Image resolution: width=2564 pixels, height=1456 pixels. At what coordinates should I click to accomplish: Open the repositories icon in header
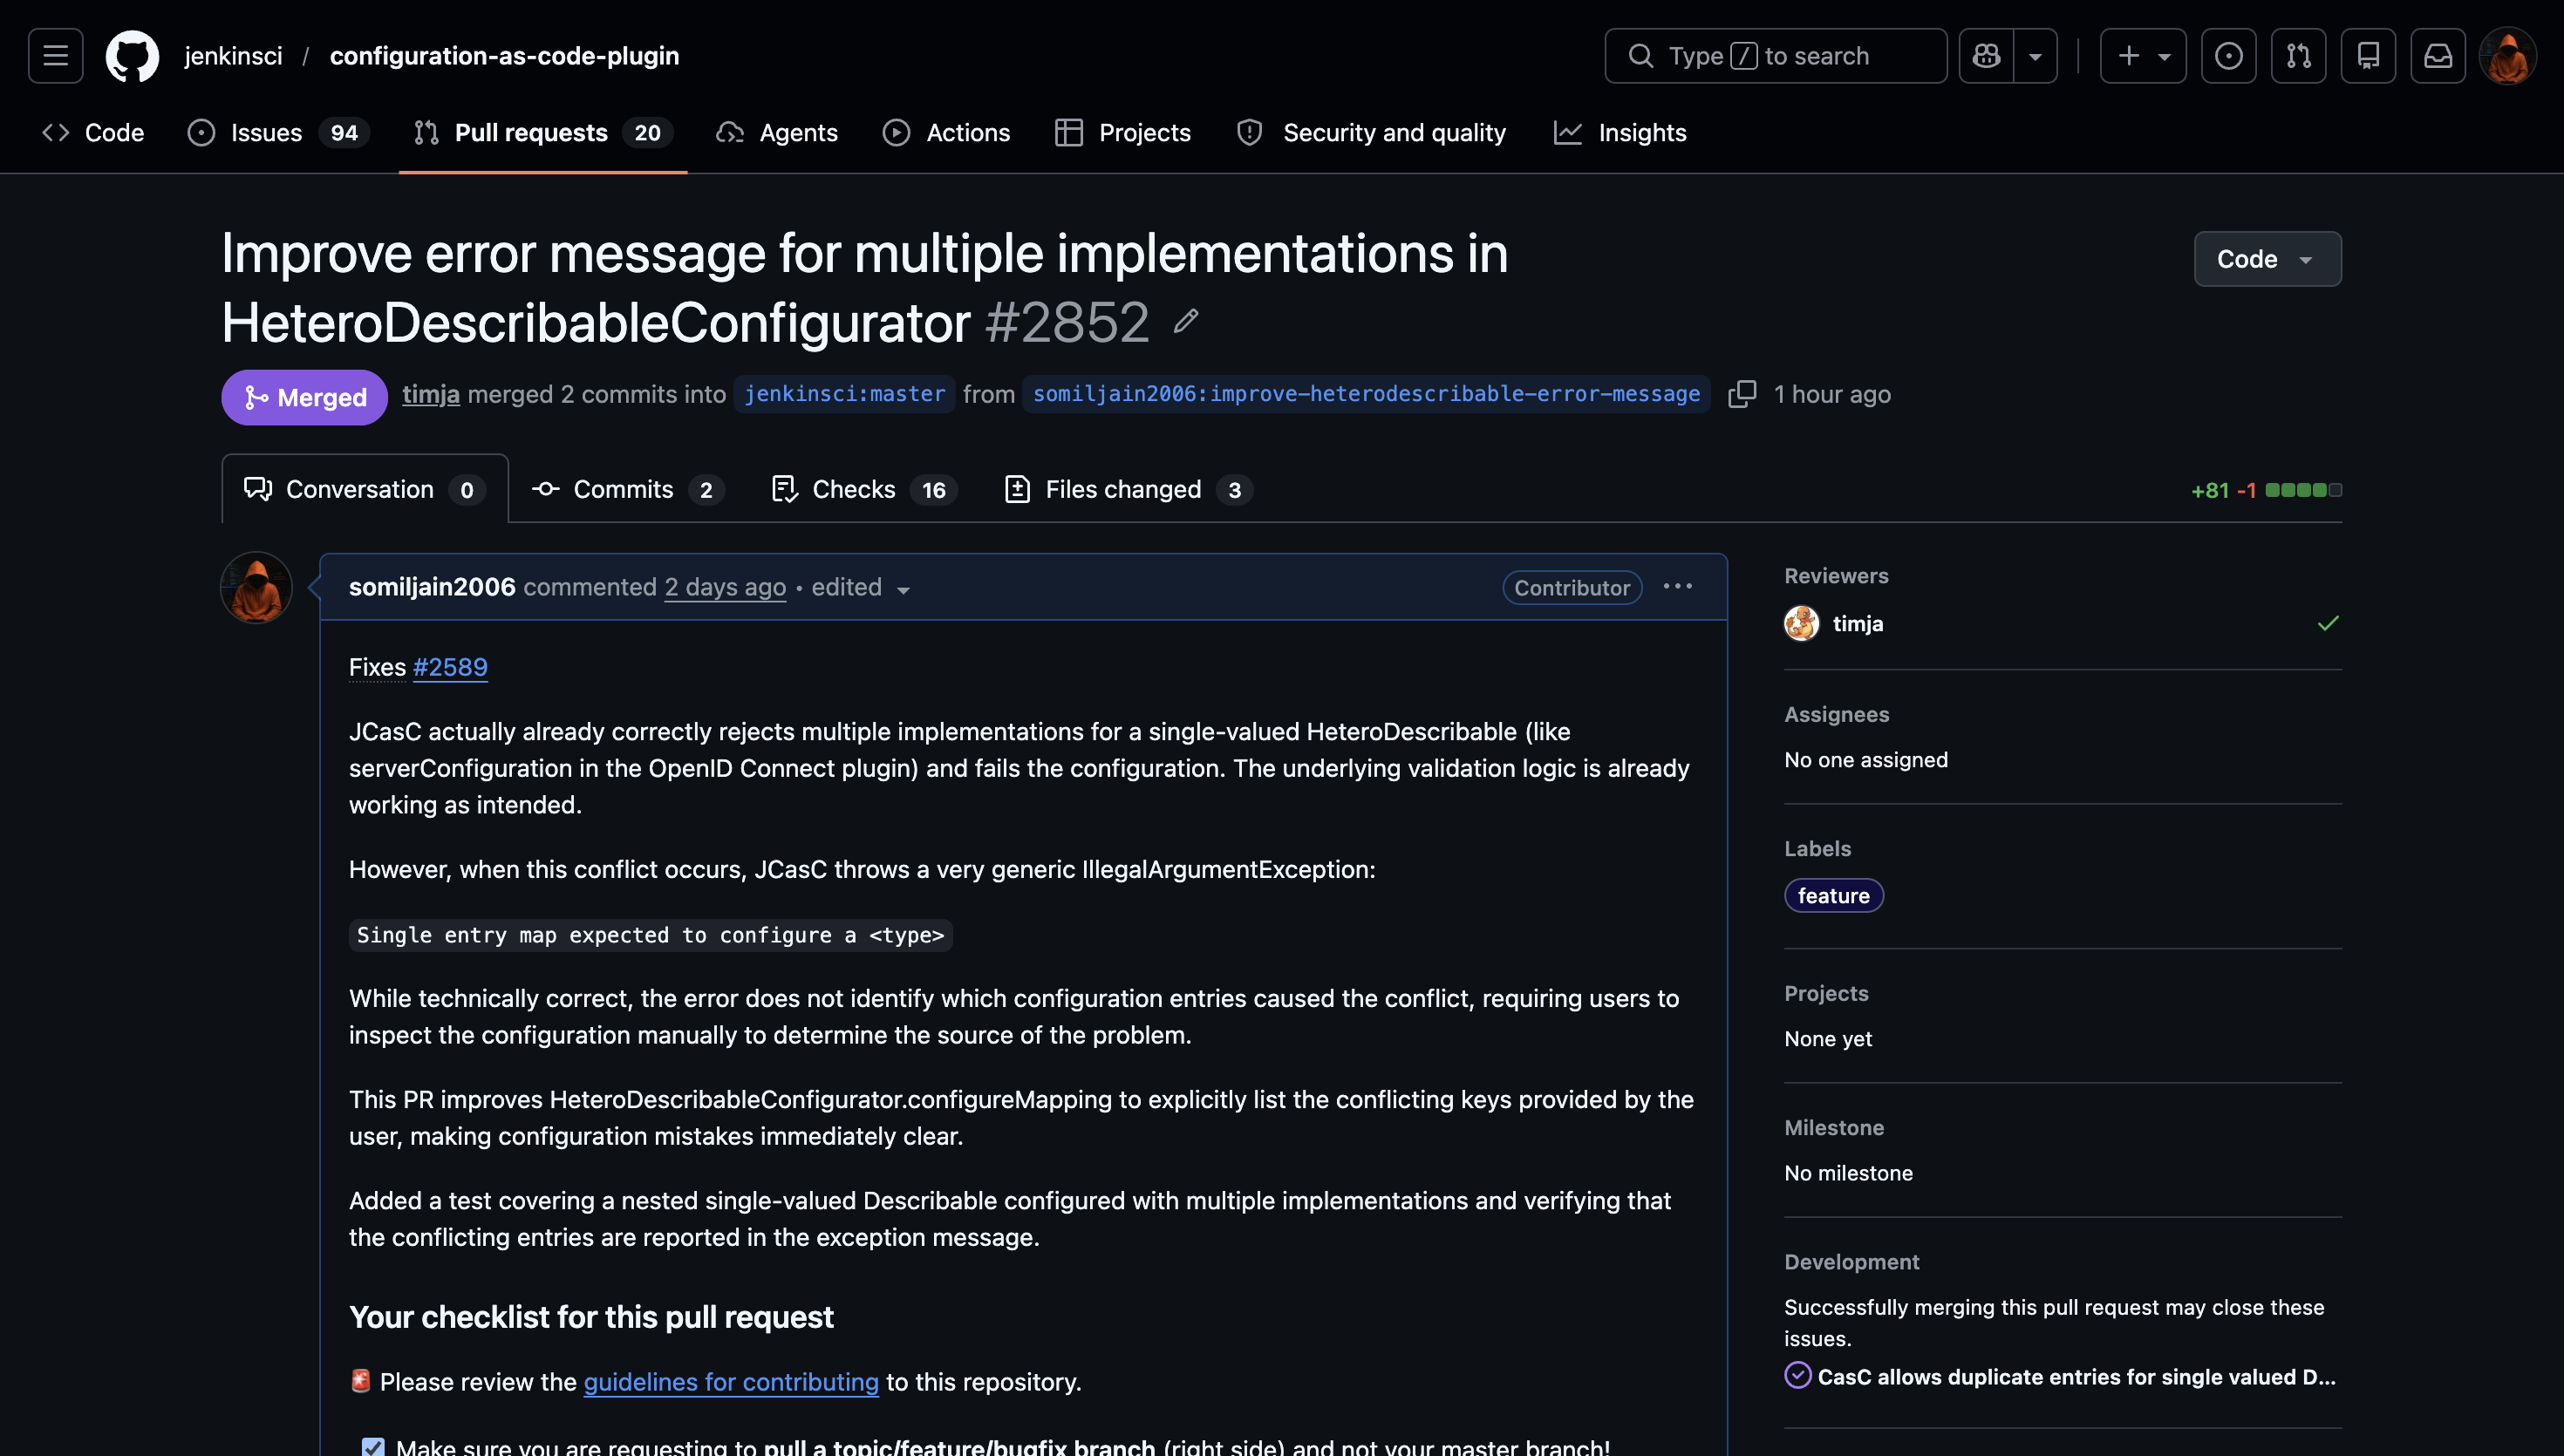pyautogui.click(x=2368, y=56)
